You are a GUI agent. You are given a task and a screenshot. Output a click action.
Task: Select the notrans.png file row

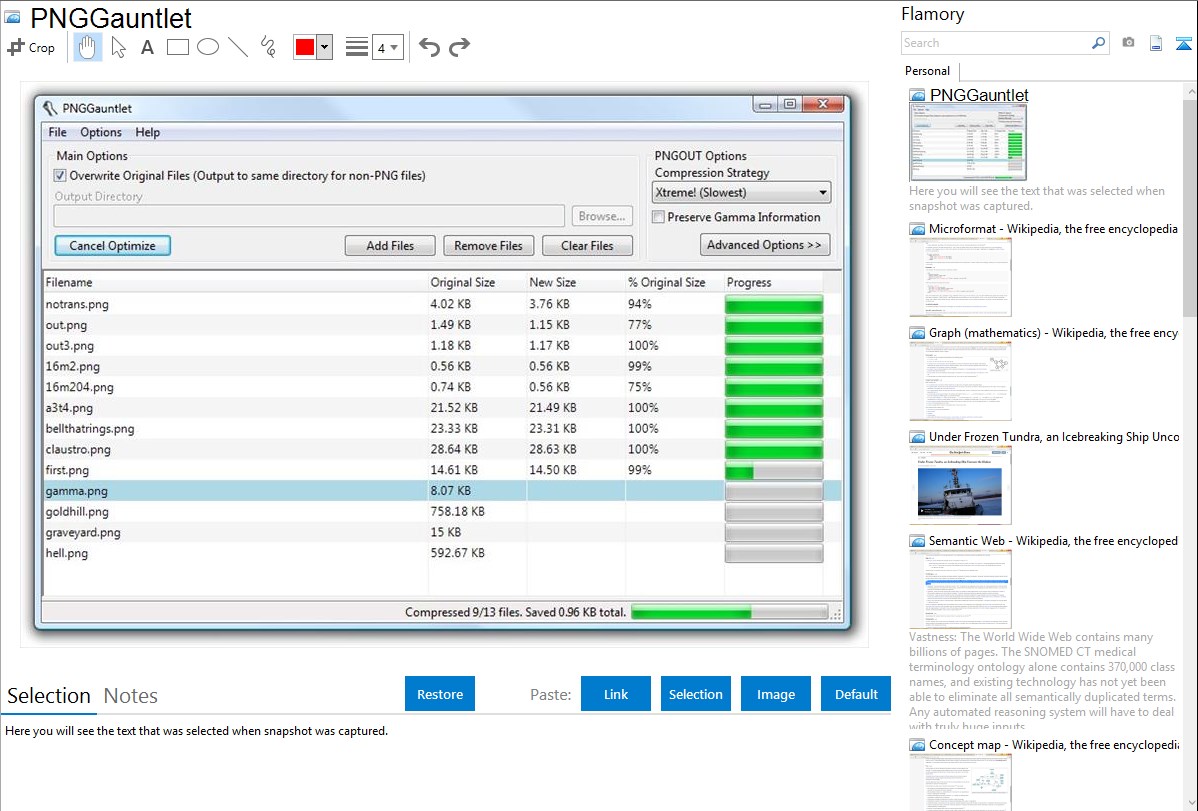coord(442,304)
